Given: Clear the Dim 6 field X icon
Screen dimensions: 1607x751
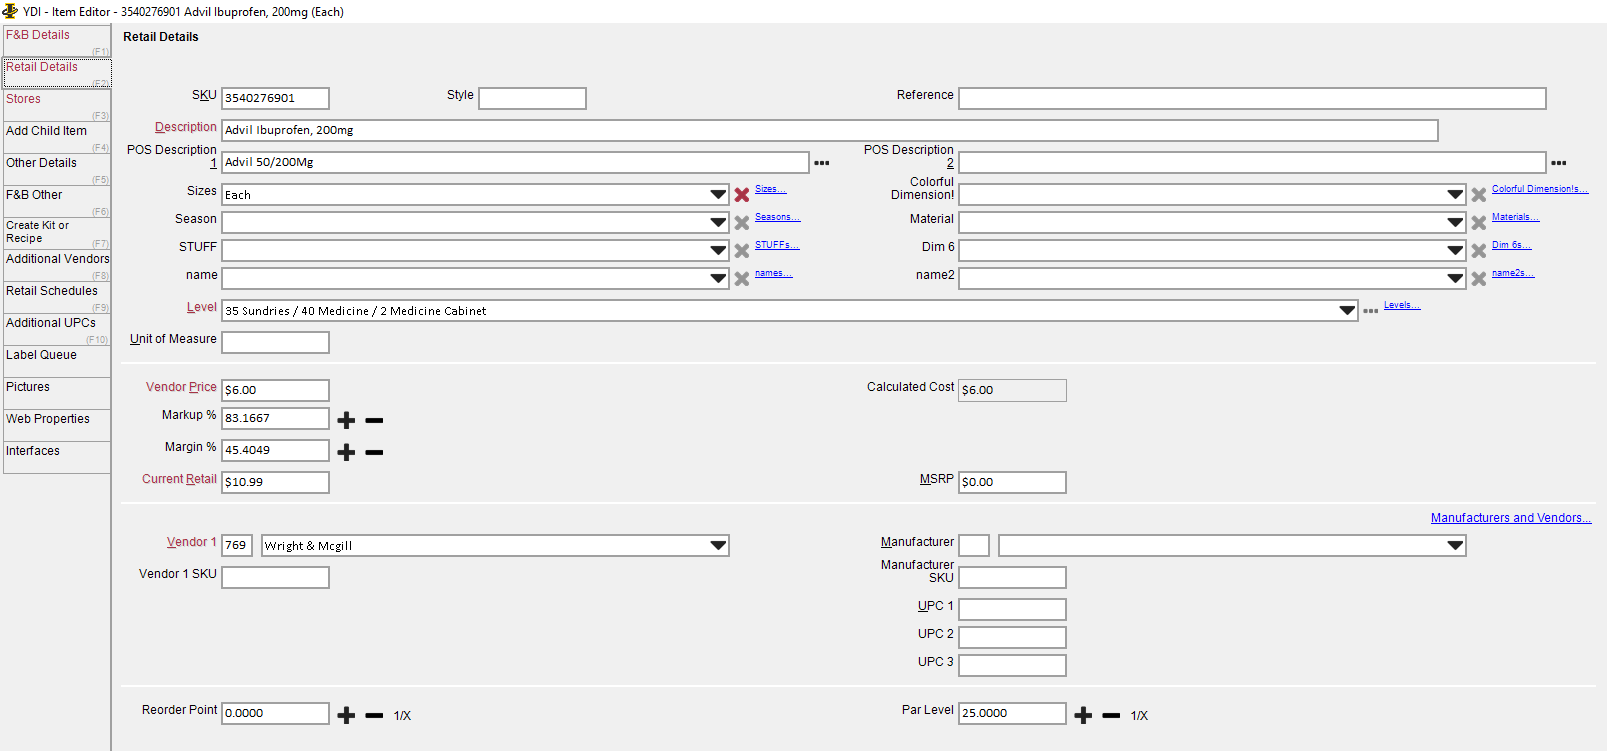Looking at the screenshot, I should 1479,251.
